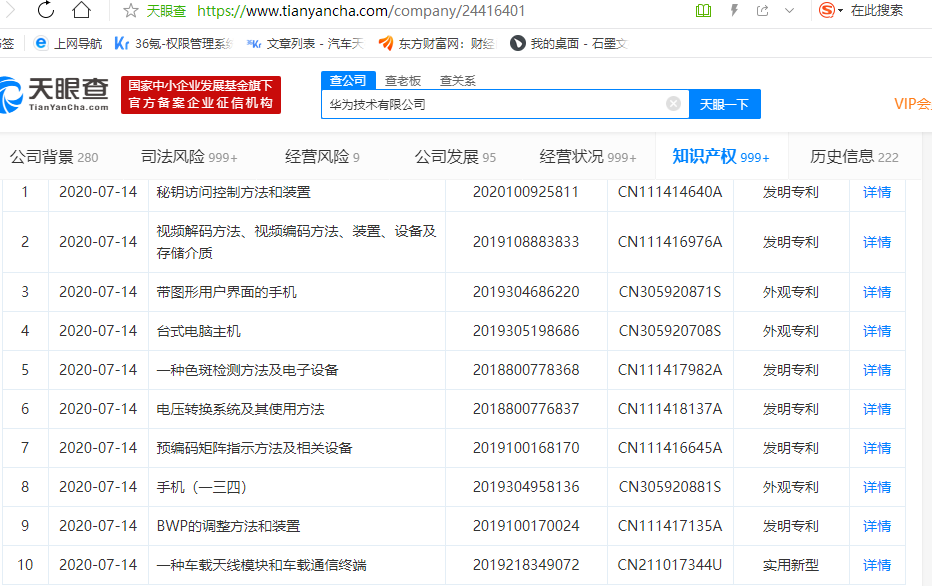Switch to the 历史信息 222 tab
Image resolution: width=932 pixels, height=586 pixels.
[x=854, y=157]
